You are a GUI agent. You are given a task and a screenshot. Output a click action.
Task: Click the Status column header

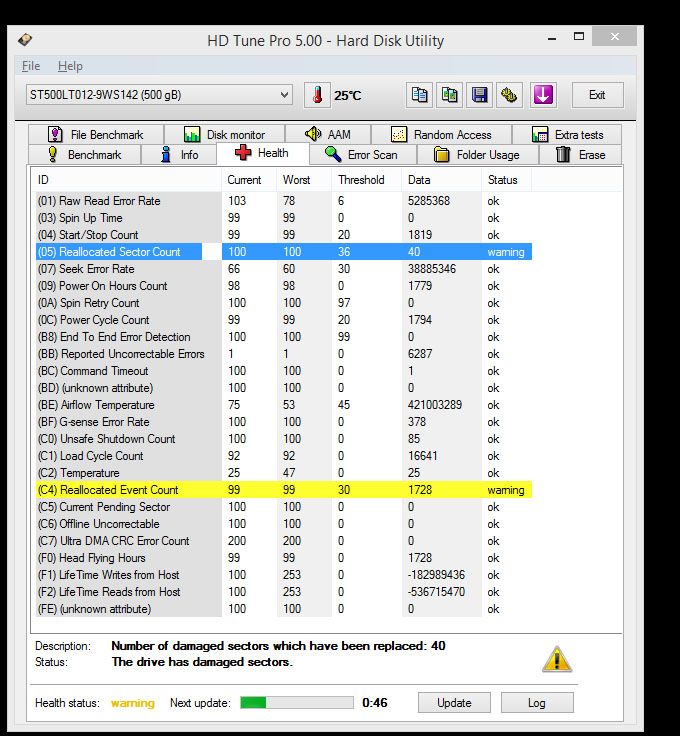tap(506, 180)
